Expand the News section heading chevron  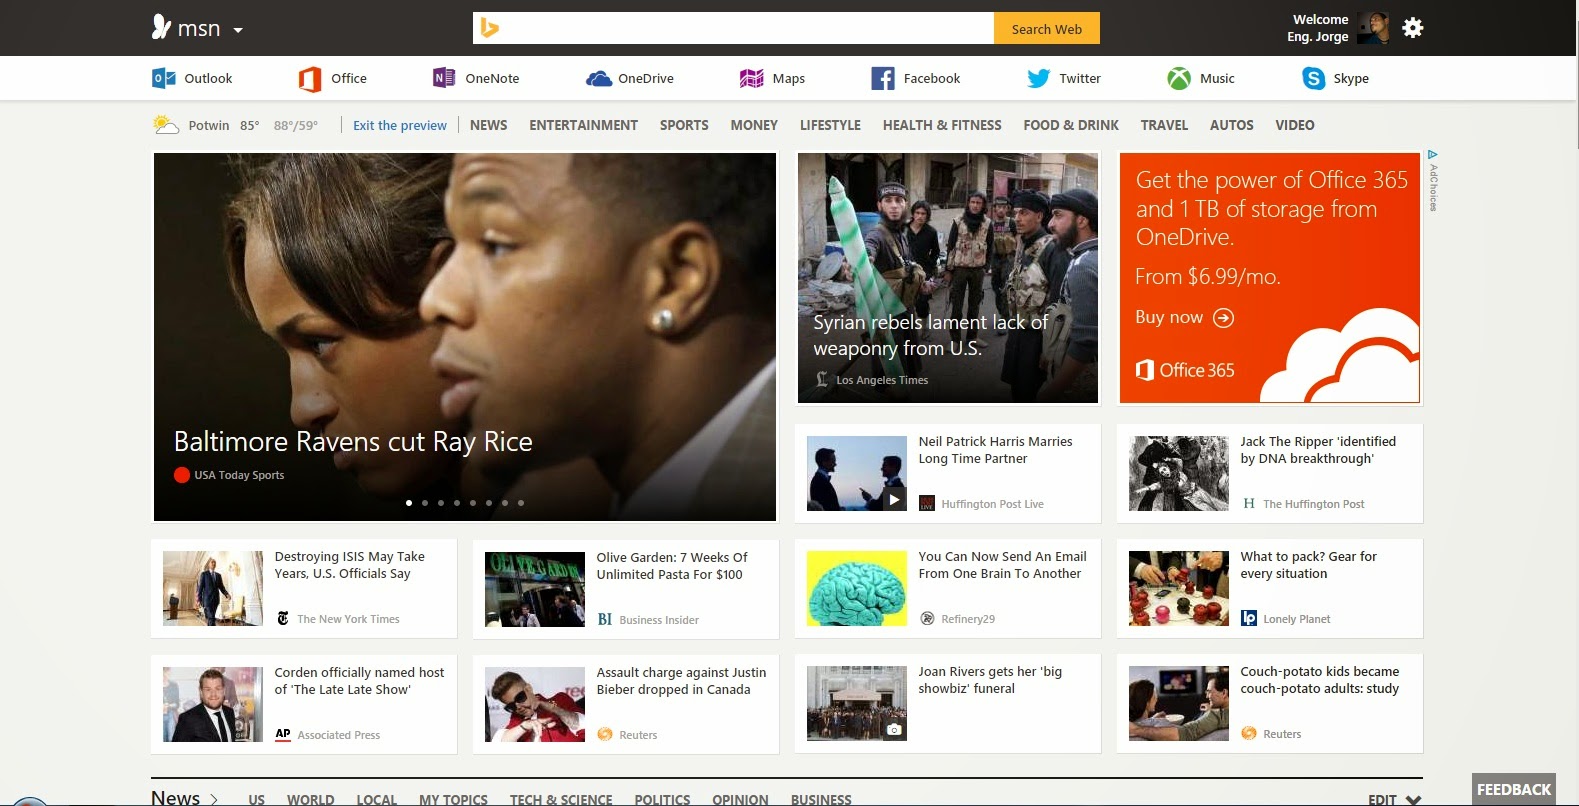click(214, 799)
